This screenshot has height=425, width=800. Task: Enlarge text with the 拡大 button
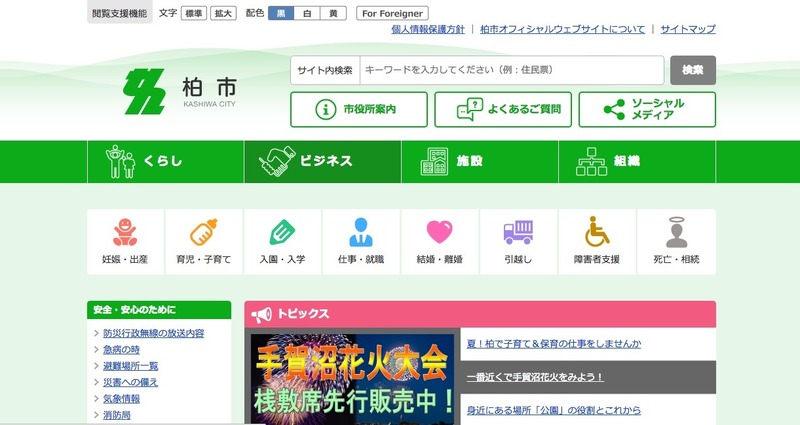[224, 13]
